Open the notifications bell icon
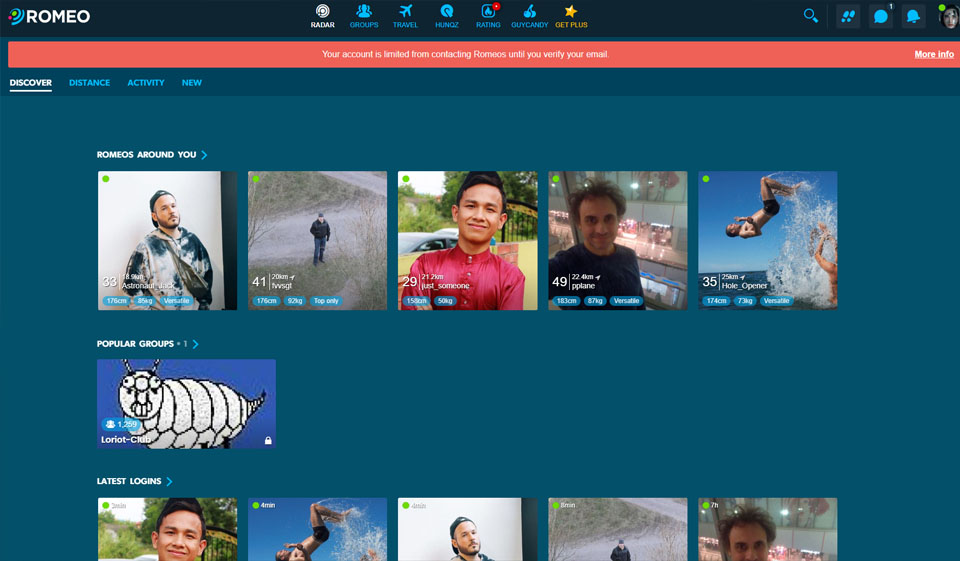Screen dimensions: 960x561 click(912, 16)
